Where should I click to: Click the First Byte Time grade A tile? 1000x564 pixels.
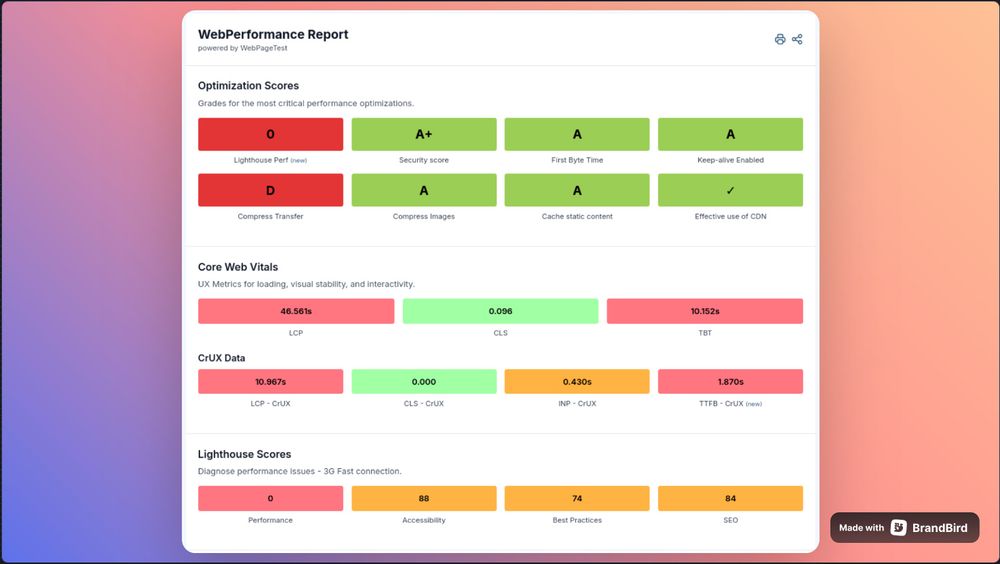click(577, 134)
